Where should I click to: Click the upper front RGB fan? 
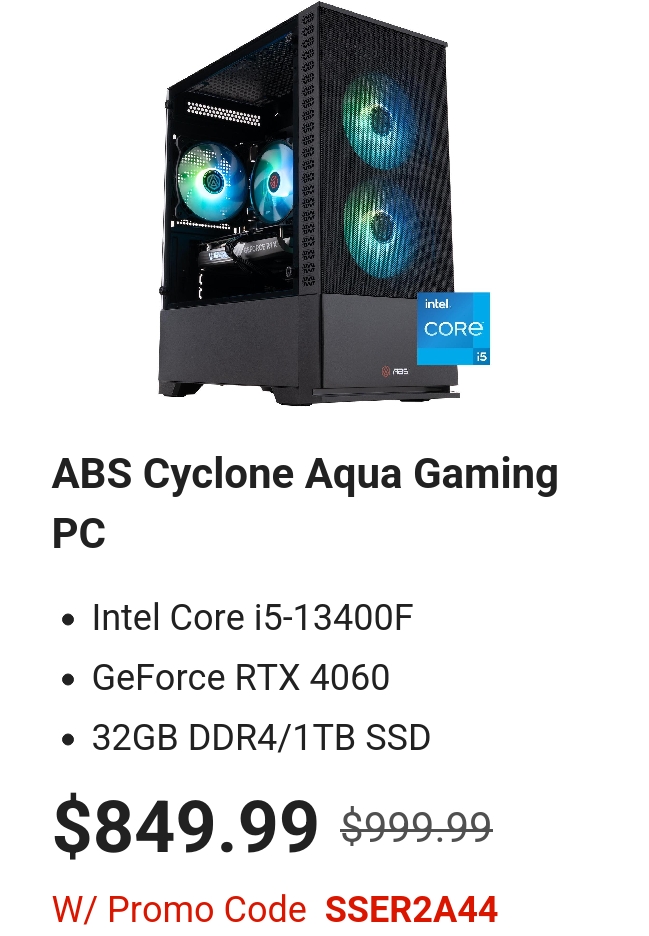pyautogui.click(x=377, y=121)
